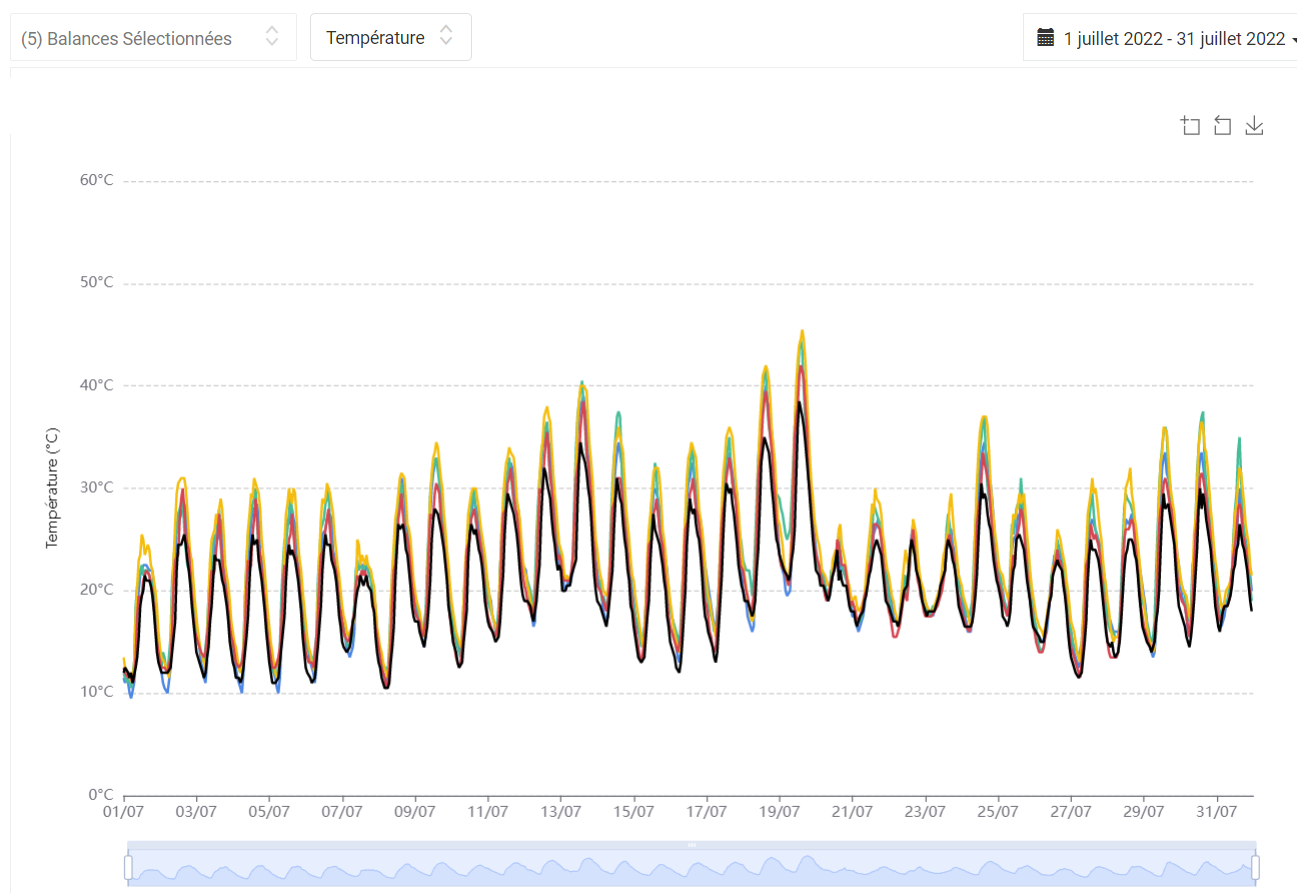The width and height of the screenshot is (1297, 893).
Task: Click the highest temperature peak near 19/07
Action: (x=802, y=331)
